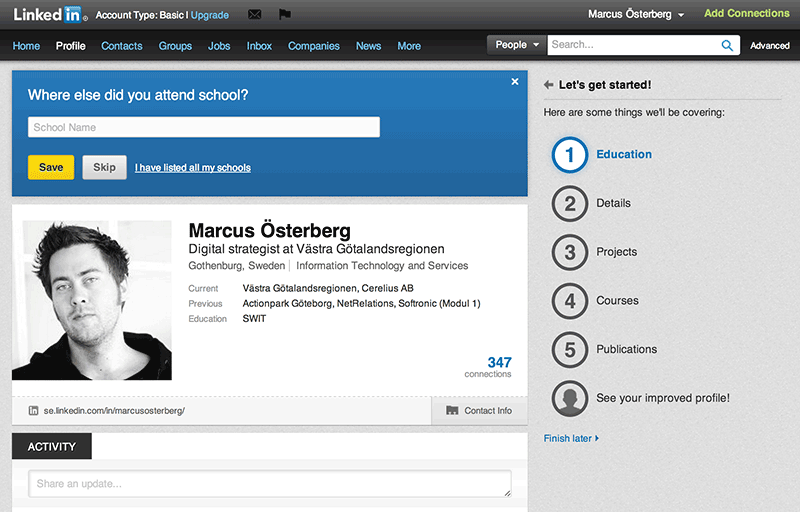This screenshot has height=512, width=800.
Task: Open the notifications flag icon
Action: 285,14
